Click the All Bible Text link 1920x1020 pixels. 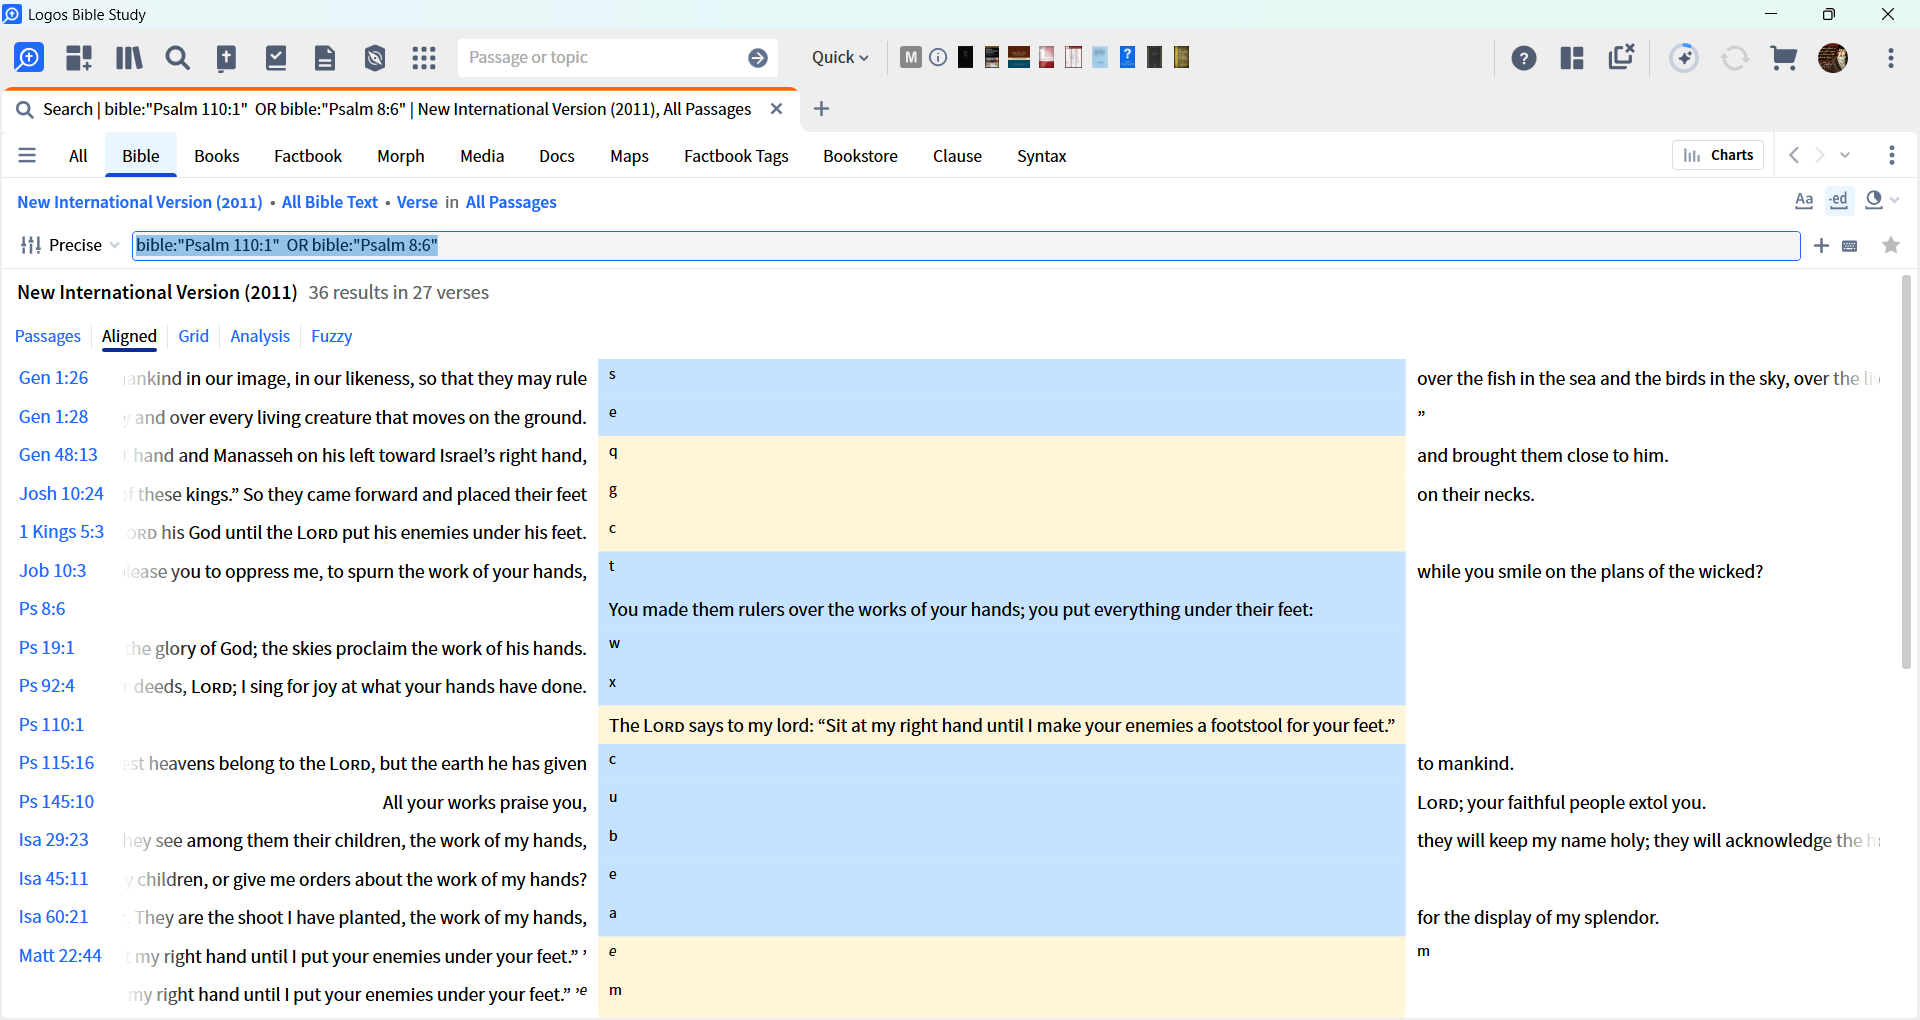(x=330, y=202)
